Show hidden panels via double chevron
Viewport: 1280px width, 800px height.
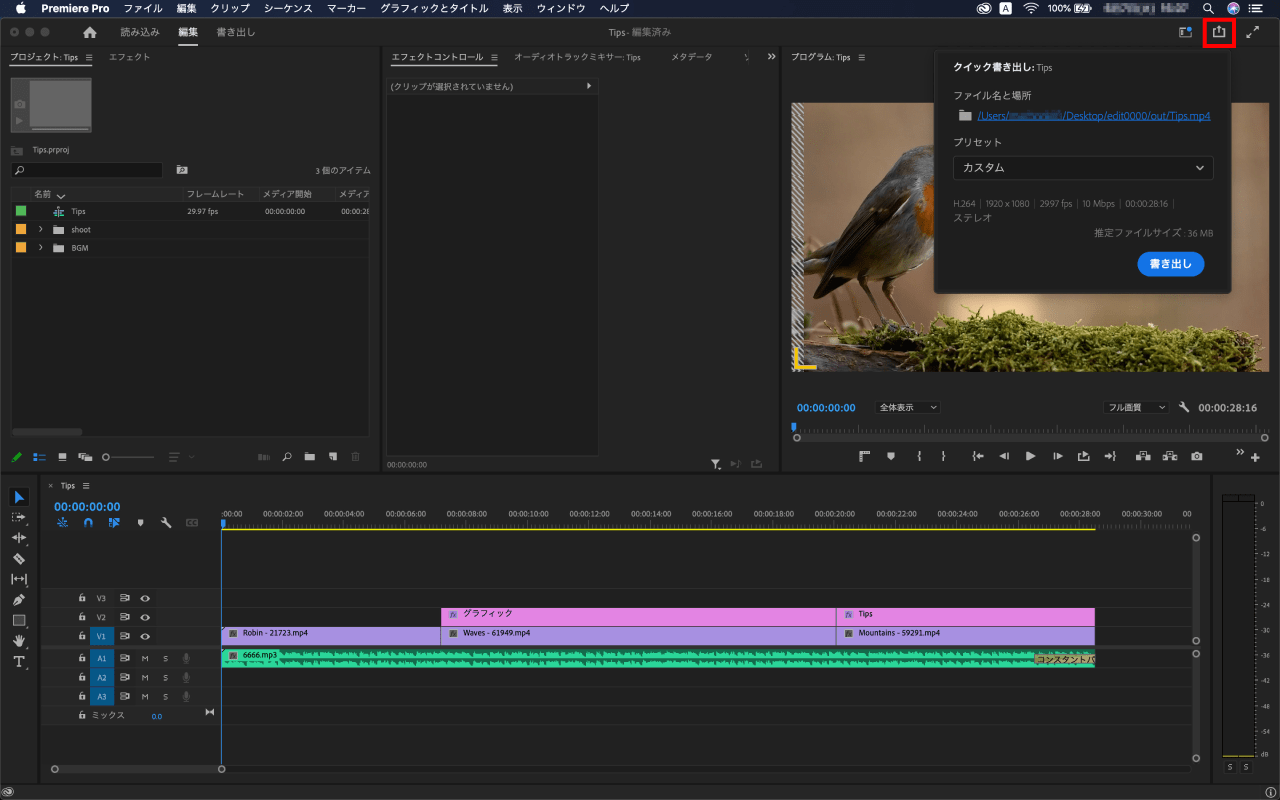click(x=771, y=57)
